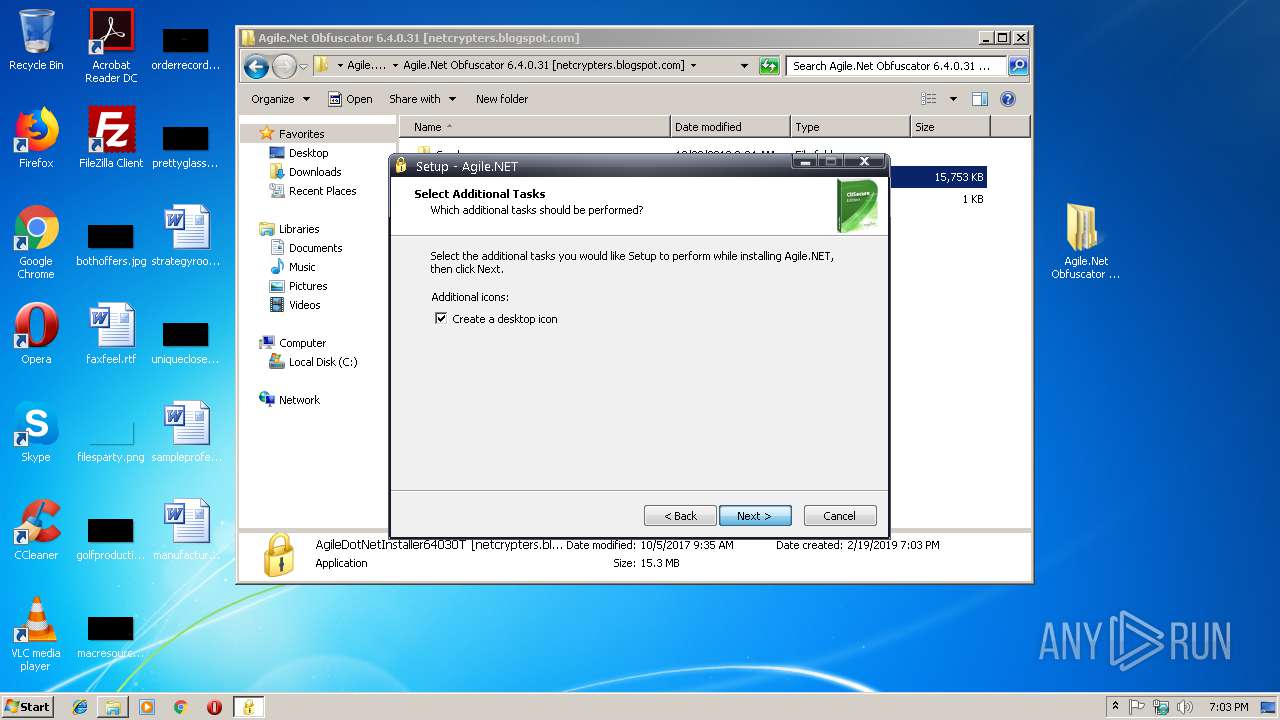Image resolution: width=1280 pixels, height=720 pixels.
Task: Open Chrome from taskbar
Action: click(181, 707)
